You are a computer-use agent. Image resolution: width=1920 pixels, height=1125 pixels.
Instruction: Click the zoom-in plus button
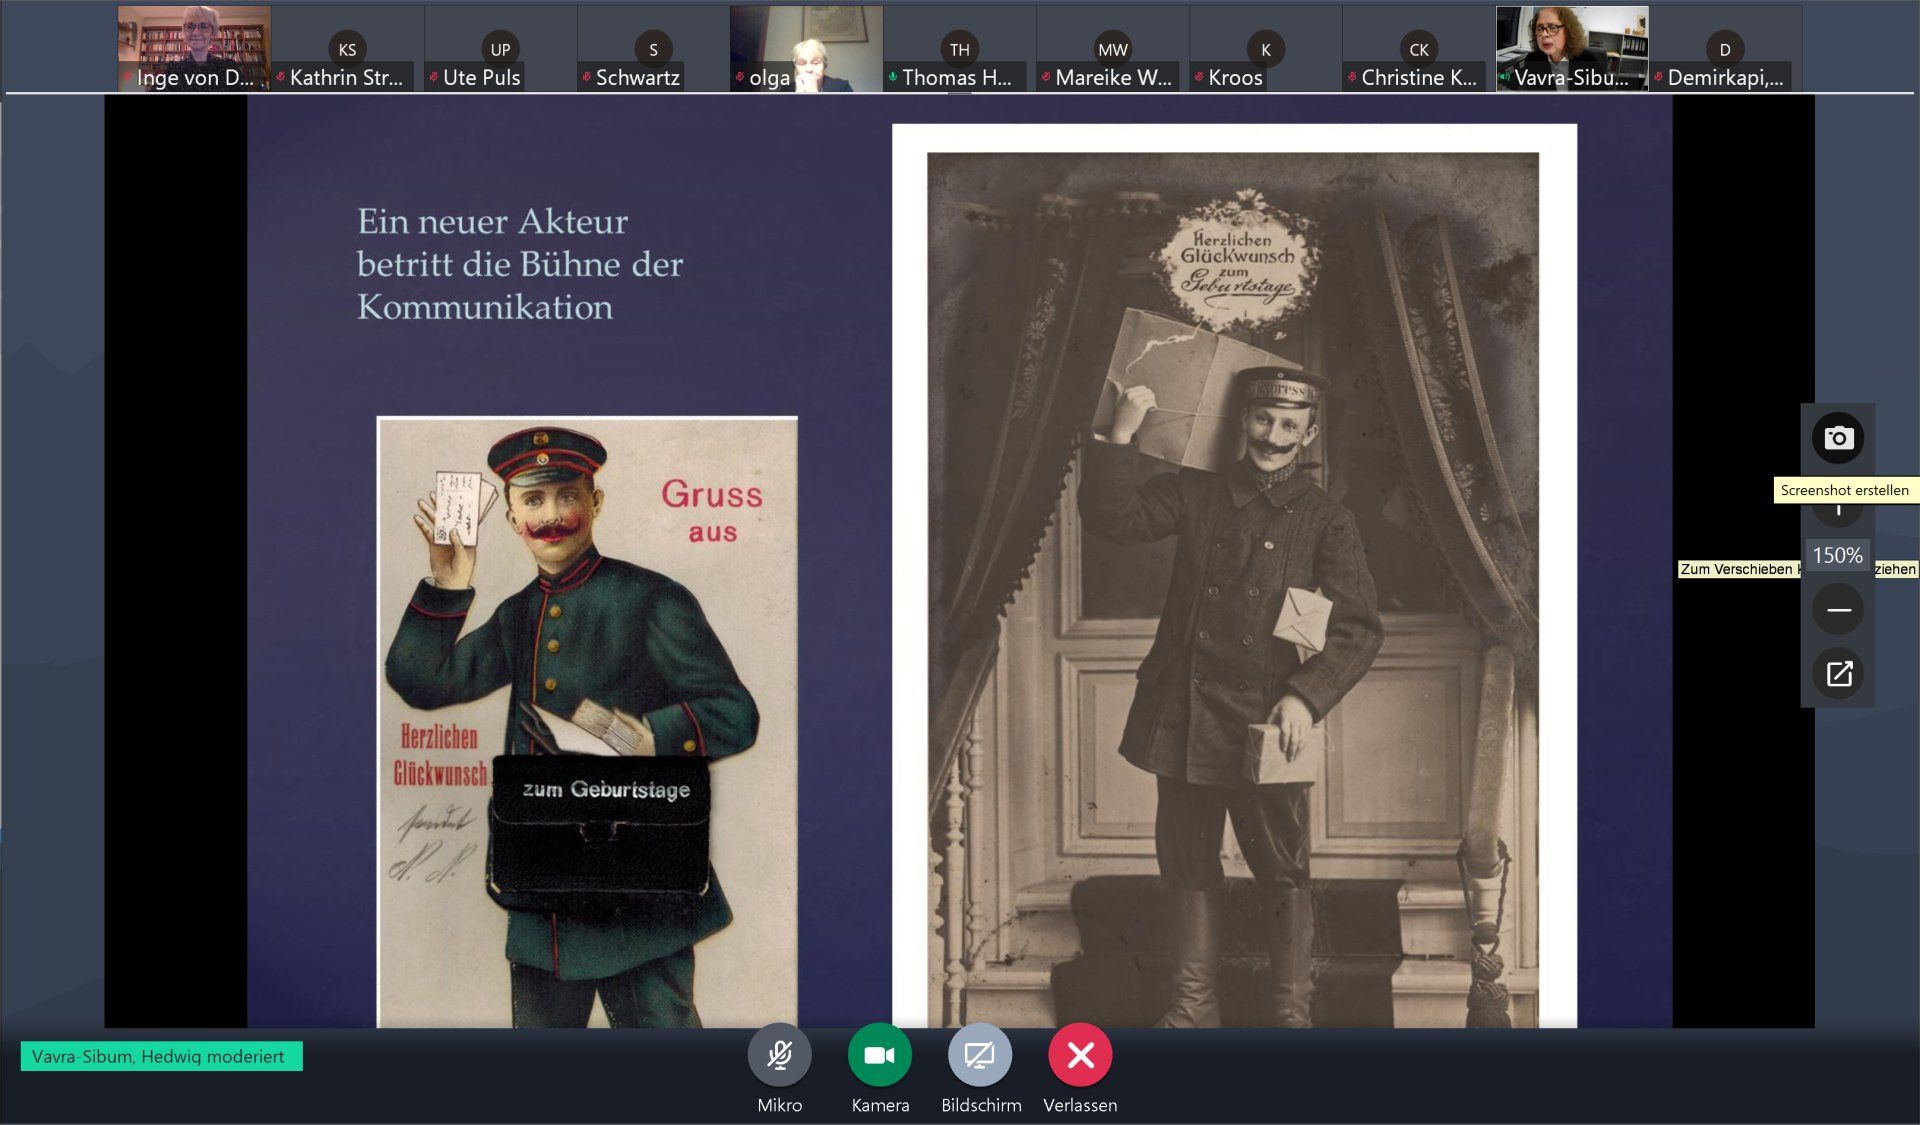pos(1838,512)
